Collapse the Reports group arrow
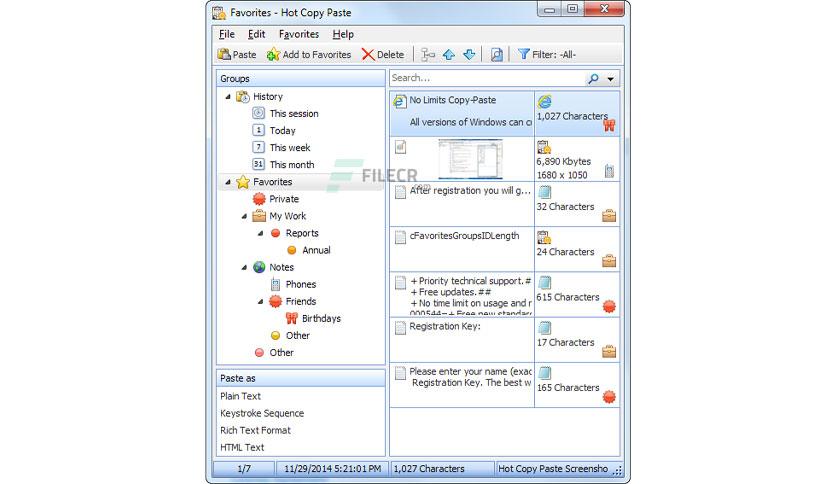Screen dimensions: 836x484 point(261,233)
